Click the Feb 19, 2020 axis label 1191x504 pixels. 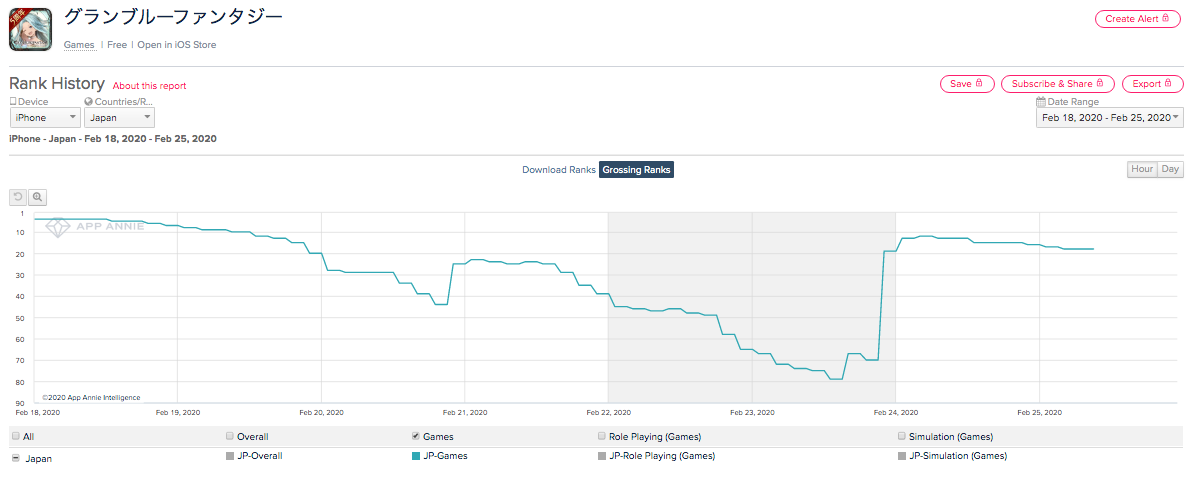click(x=178, y=413)
